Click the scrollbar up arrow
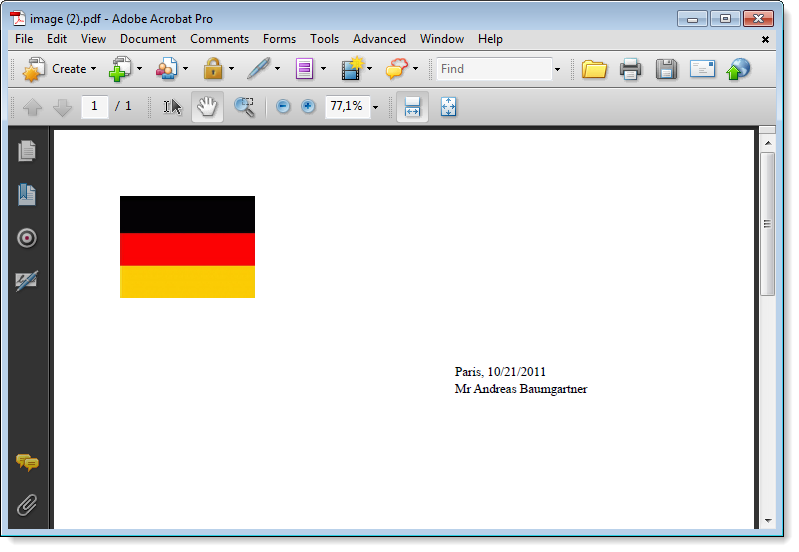This screenshot has width=799, height=552. point(767,144)
